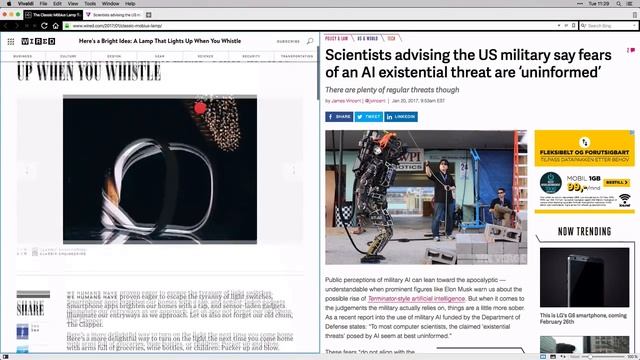
Task: Click the WIRED logo
Action: pos(38,41)
